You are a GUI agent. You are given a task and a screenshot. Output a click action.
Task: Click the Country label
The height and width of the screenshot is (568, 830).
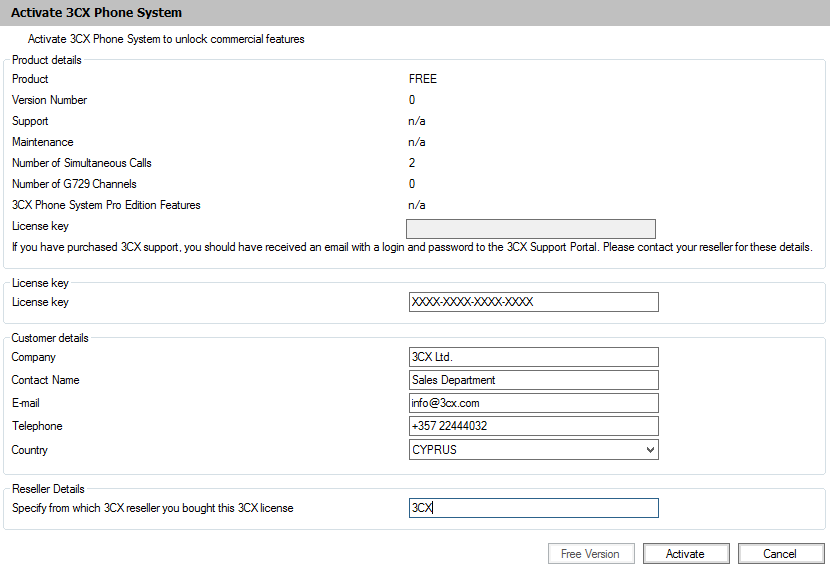(x=30, y=450)
